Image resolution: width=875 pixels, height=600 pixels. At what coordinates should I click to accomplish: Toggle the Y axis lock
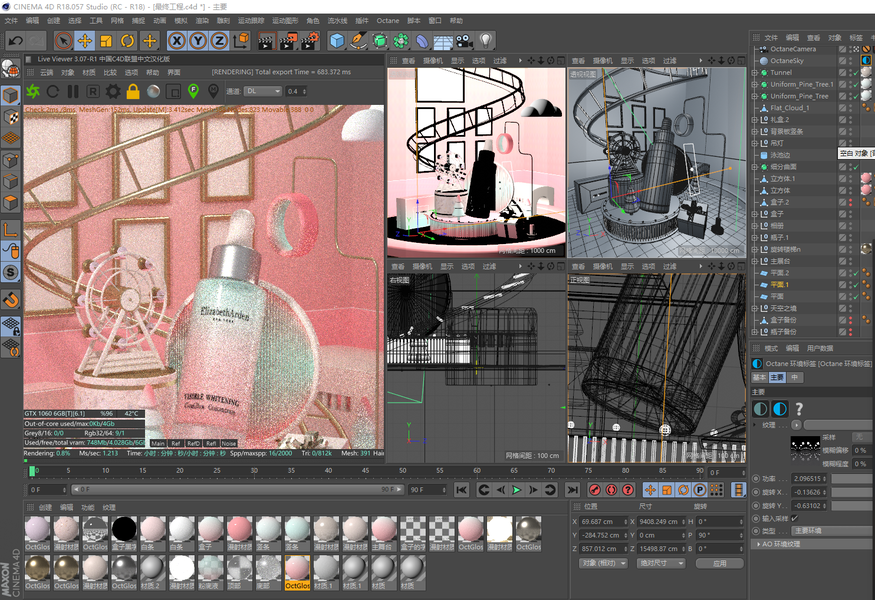(x=198, y=41)
